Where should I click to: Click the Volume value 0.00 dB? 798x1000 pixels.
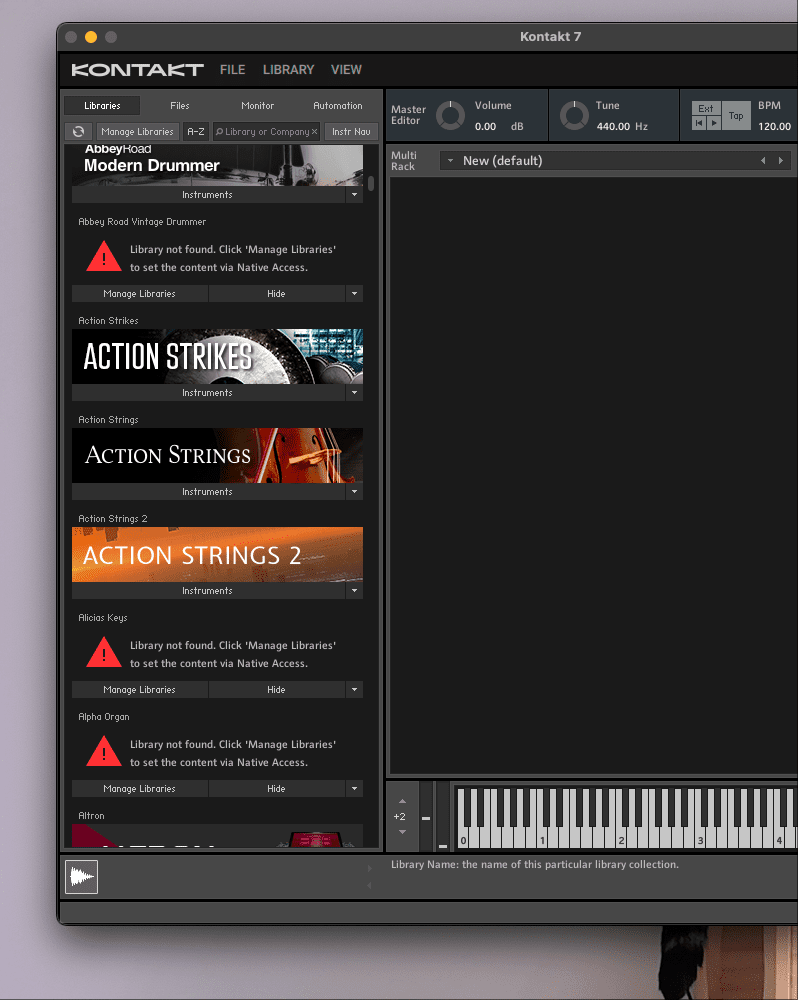[499, 126]
